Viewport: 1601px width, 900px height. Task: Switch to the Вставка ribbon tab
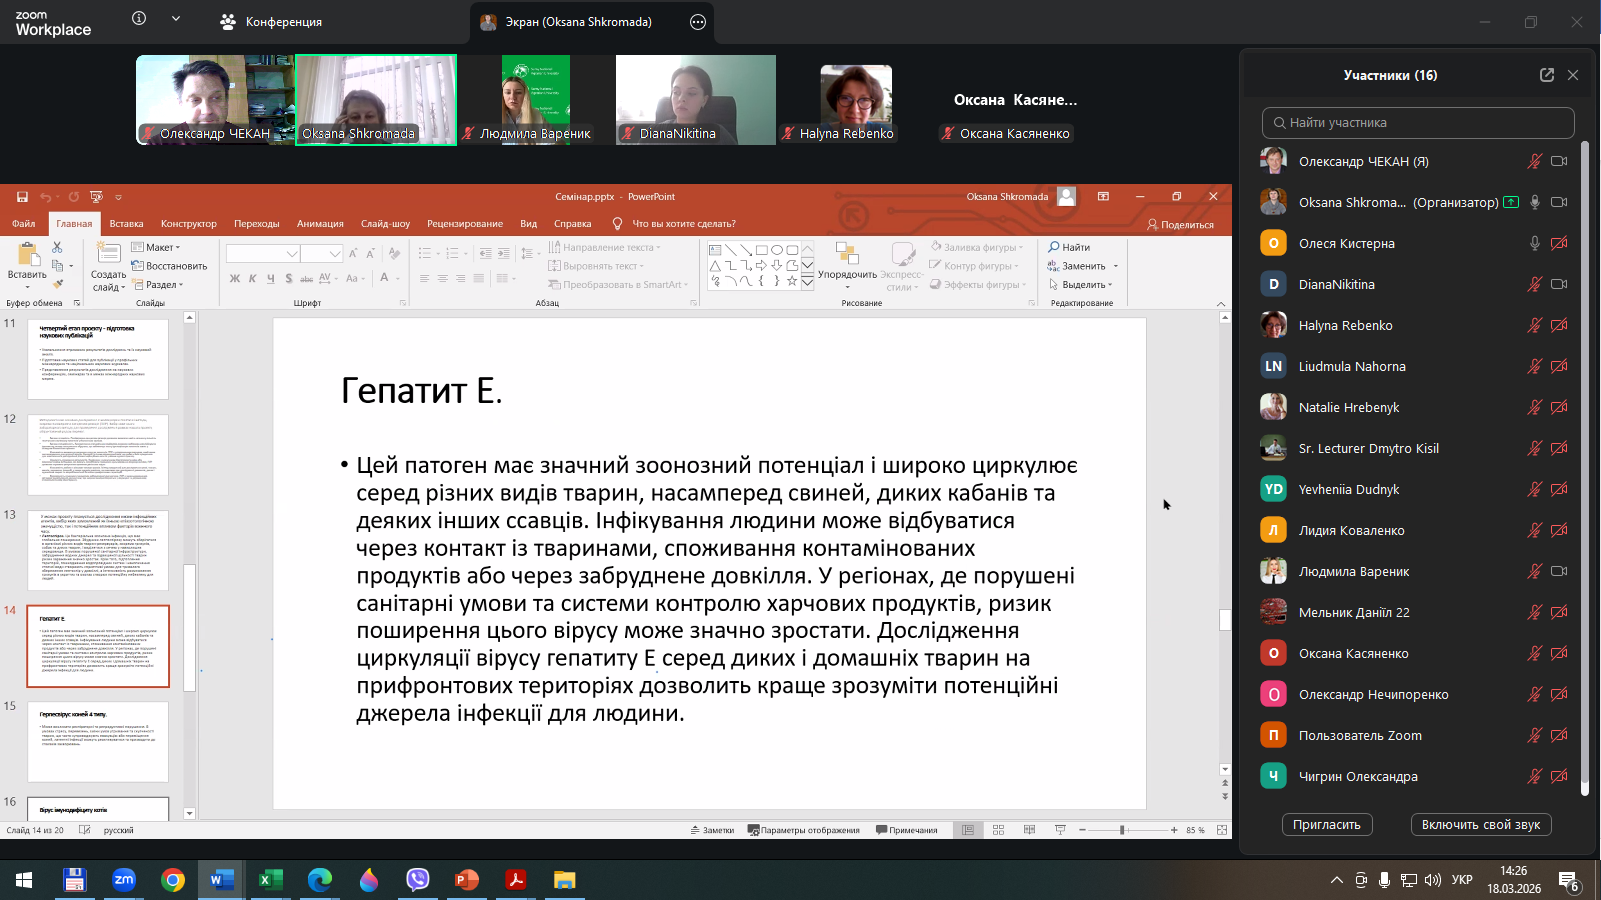click(126, 224)
